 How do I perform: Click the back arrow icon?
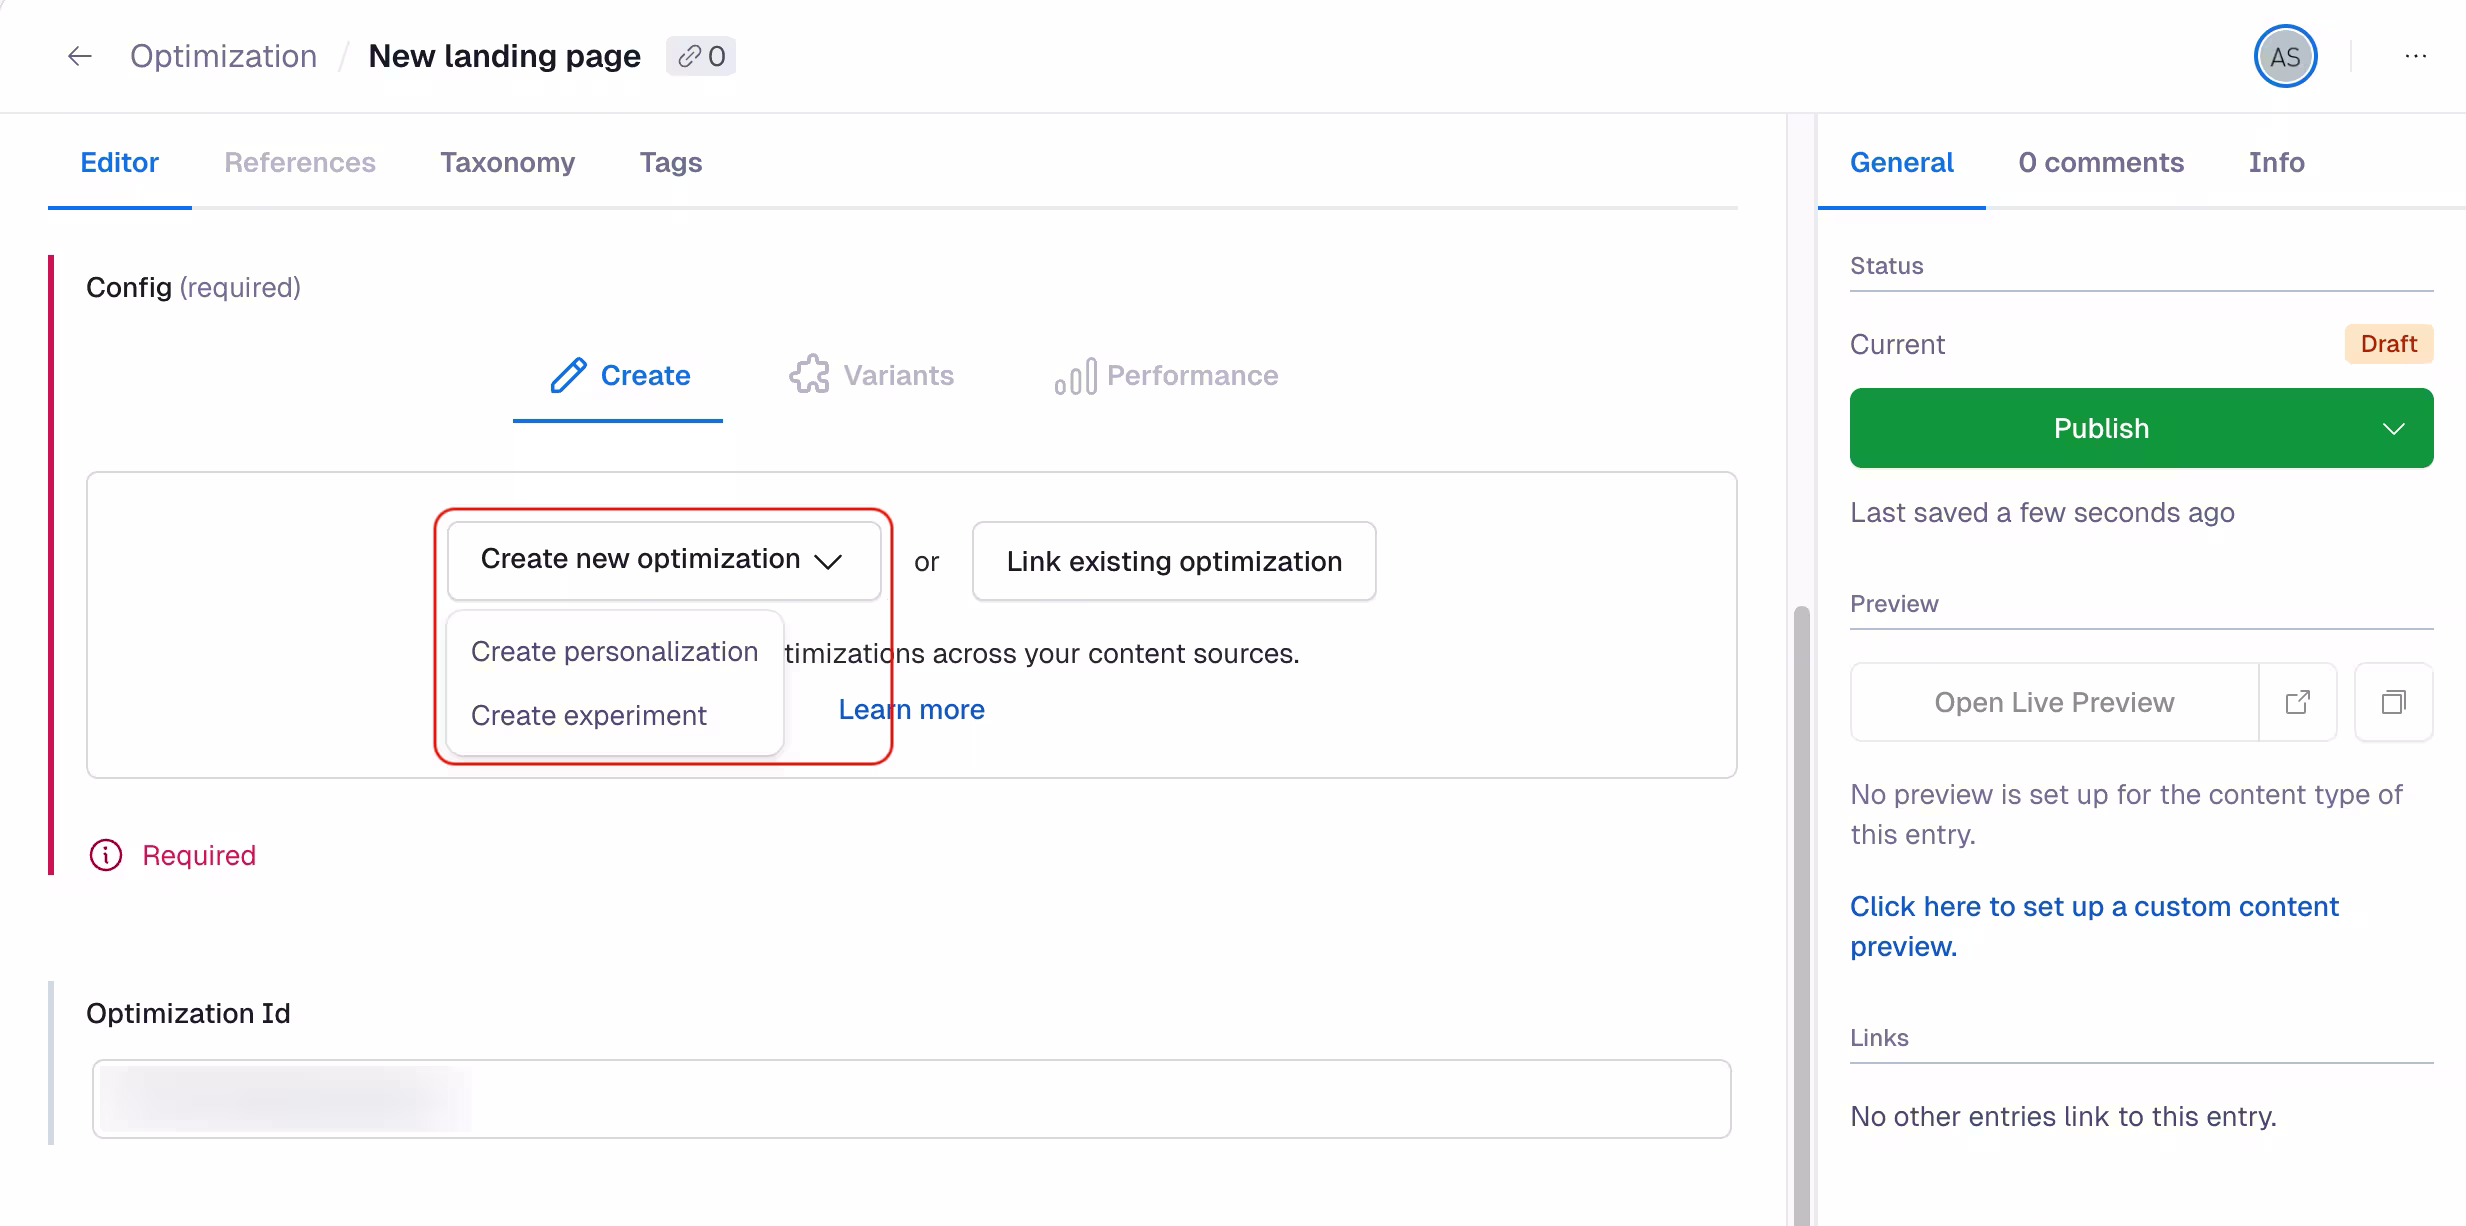[80, 56]
